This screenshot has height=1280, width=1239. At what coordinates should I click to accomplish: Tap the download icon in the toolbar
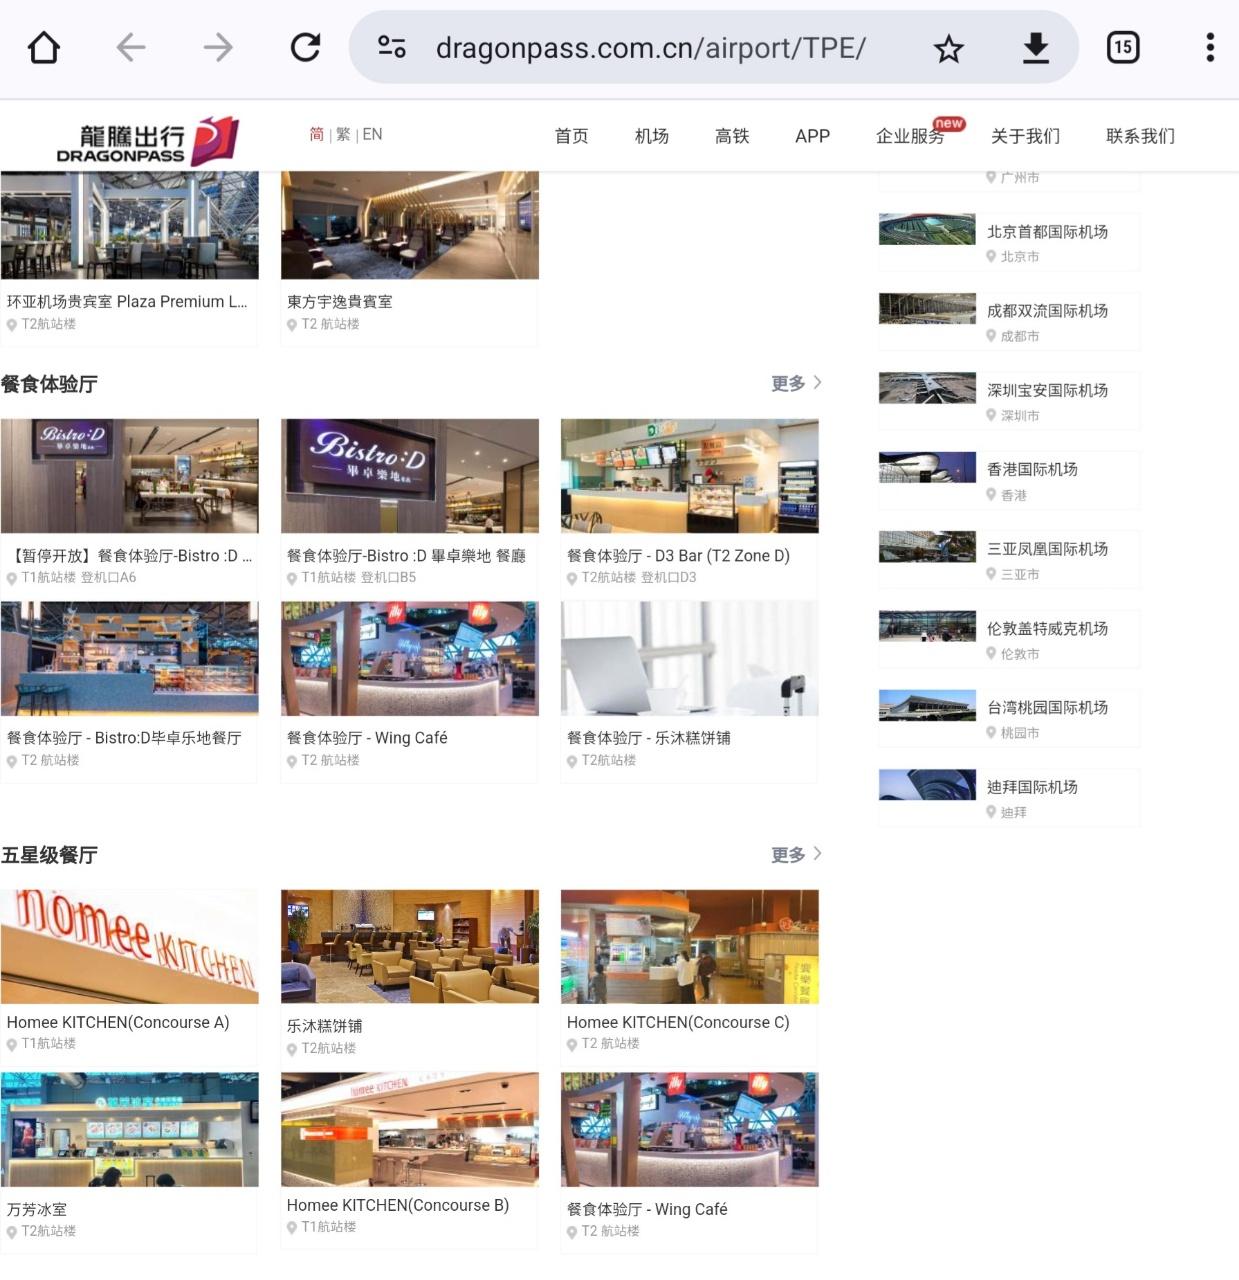tap(1036, 48)
